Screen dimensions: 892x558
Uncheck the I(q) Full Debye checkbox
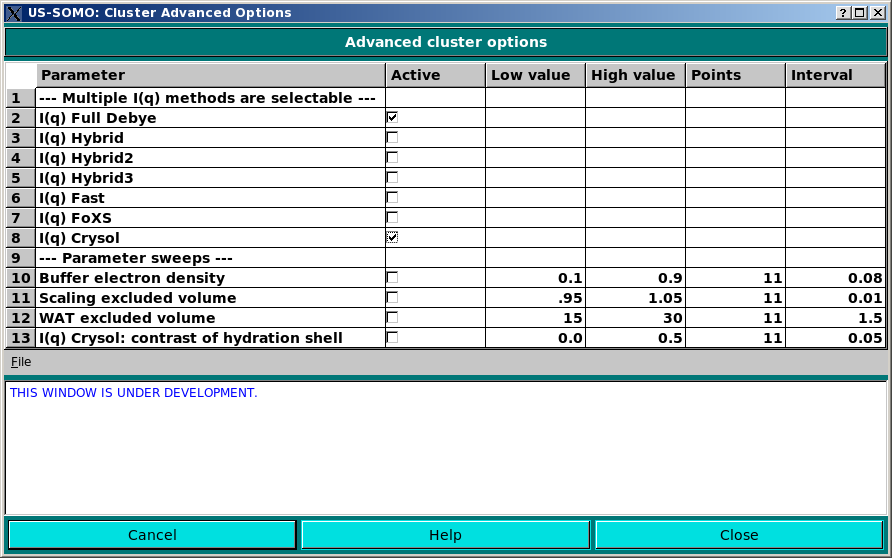392,118
